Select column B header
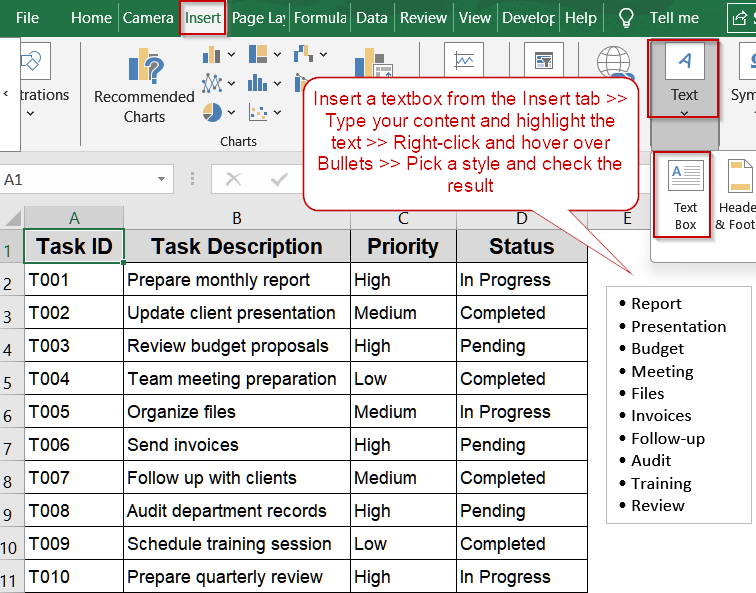 point(237,218)
